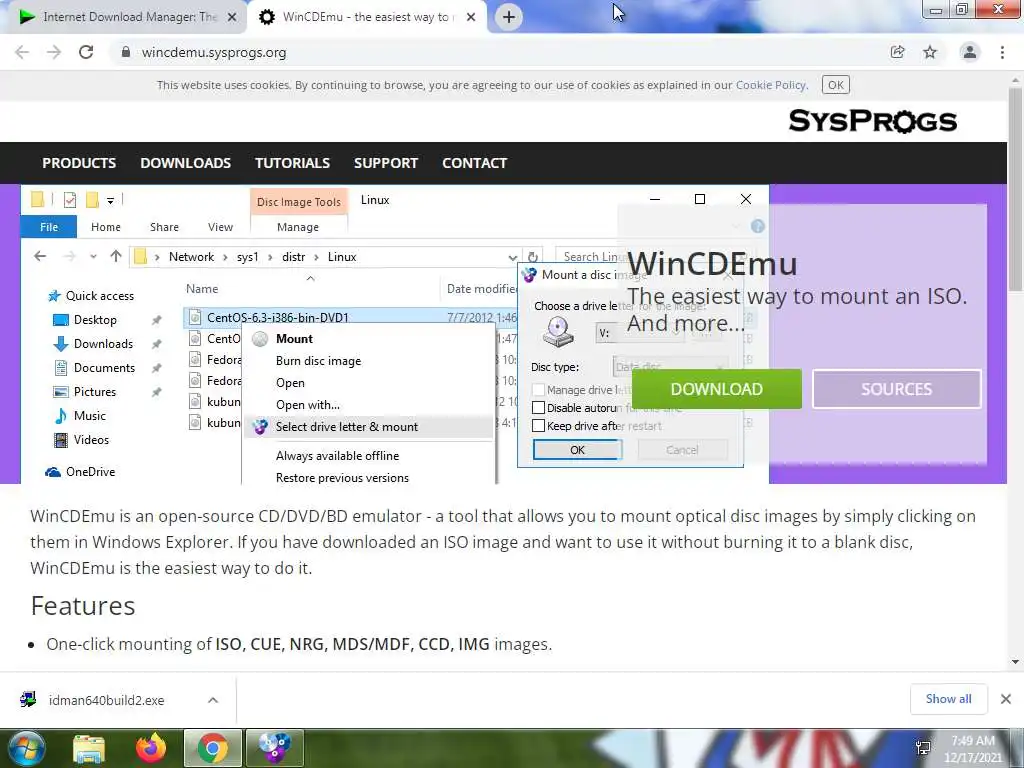Click the green DOWNLOAD button
1024x768 pixels.
[716, 389]
